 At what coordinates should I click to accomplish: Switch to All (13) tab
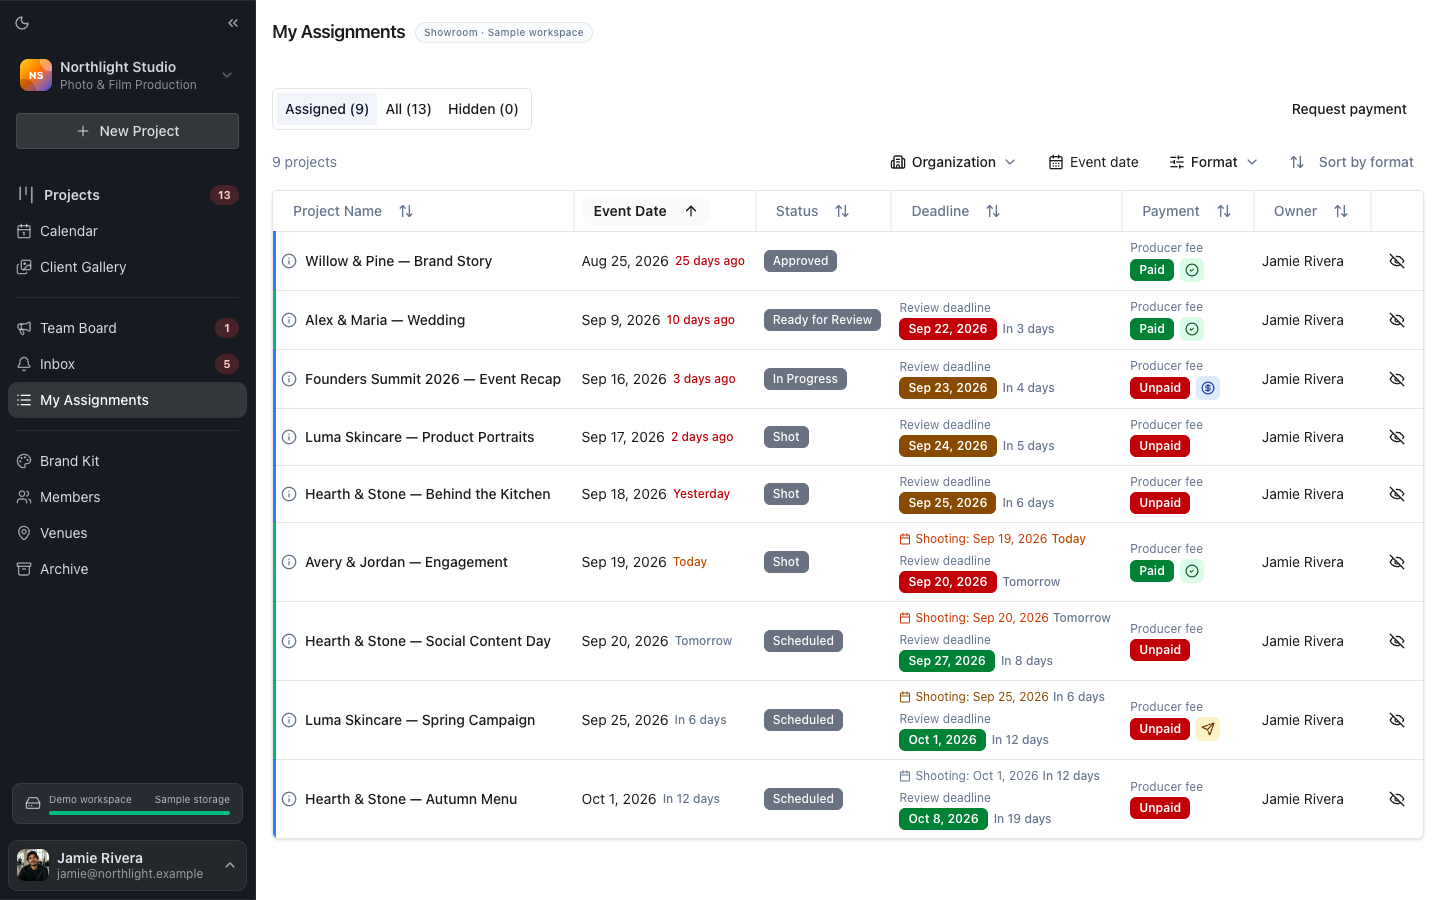pyautogui.click(x=408, y=109)
